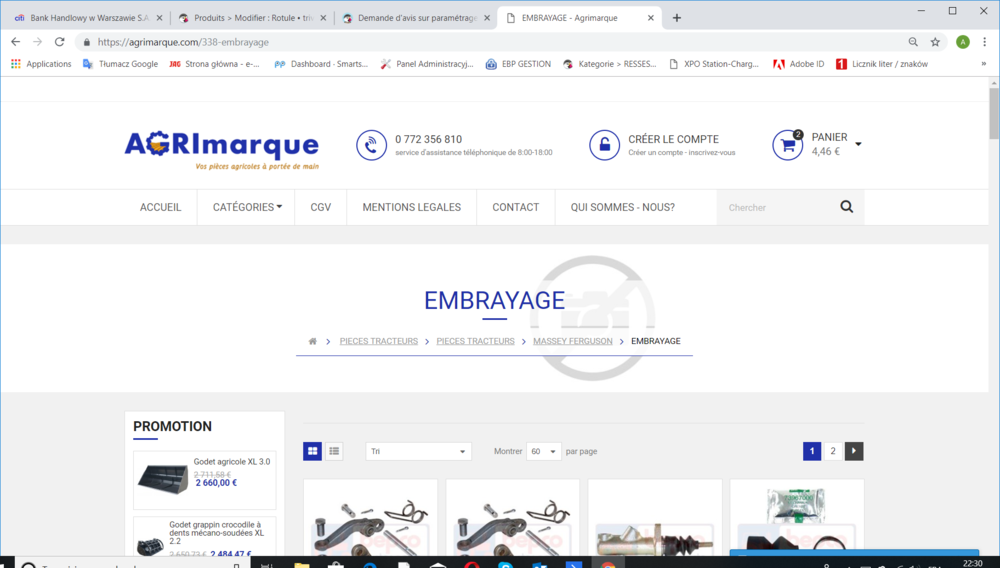The image size is (1000, 568).
Task: Open Godet grappin crocodile promotion
Action: [x=216, y=533]
